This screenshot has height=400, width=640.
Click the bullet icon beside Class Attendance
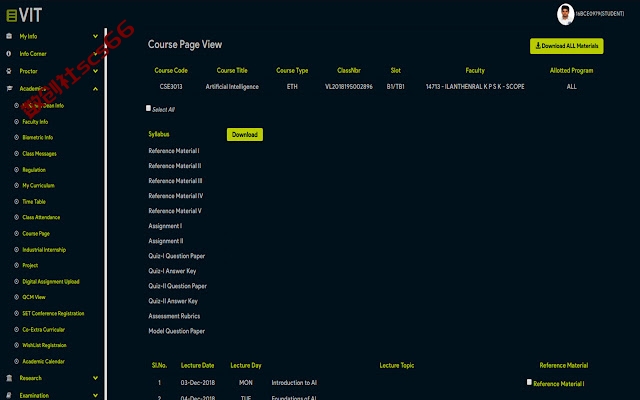coord(16,218)
